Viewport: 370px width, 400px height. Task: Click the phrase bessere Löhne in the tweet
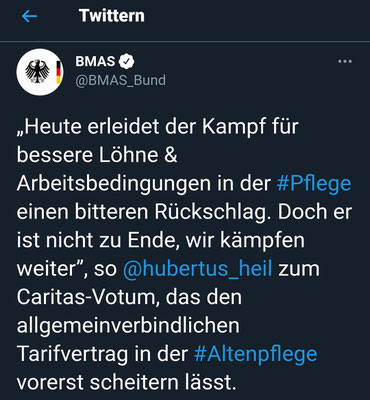87,155
